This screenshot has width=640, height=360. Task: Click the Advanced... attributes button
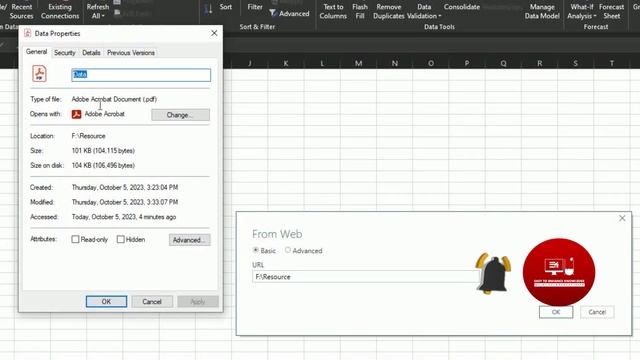tap(190, 240)
